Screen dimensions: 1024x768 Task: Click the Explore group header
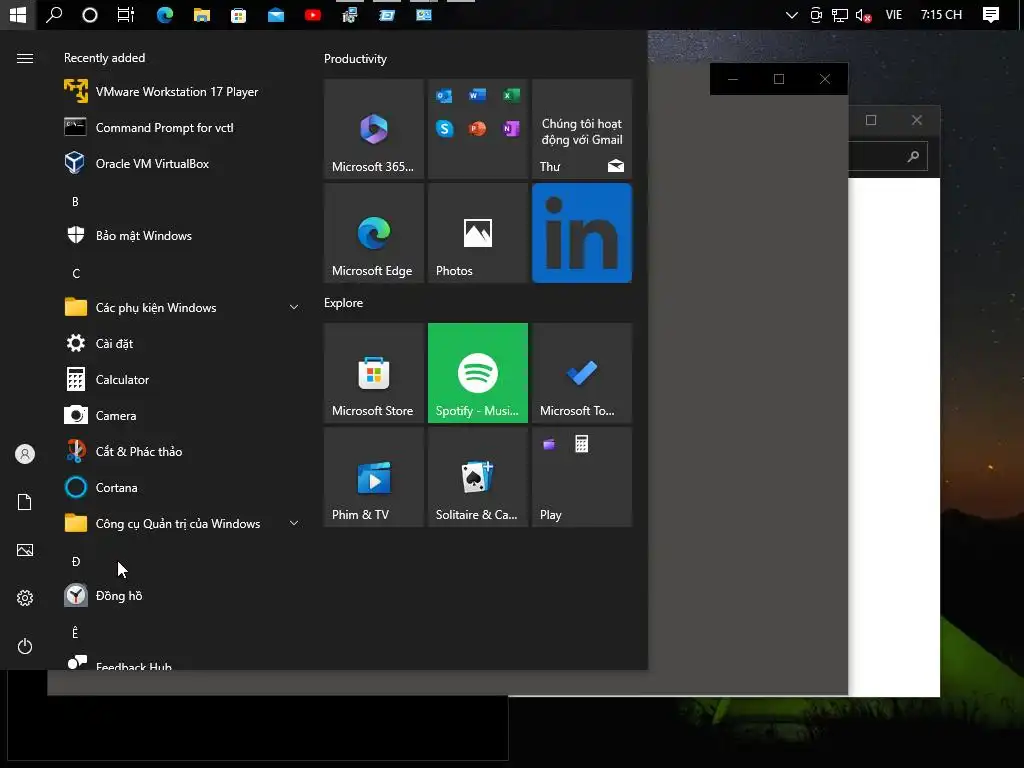point(344,303)
